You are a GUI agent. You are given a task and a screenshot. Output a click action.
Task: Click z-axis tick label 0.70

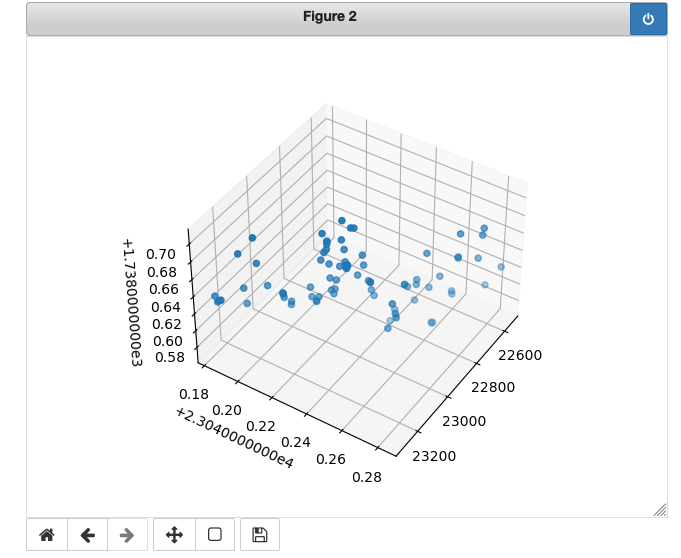161,254
